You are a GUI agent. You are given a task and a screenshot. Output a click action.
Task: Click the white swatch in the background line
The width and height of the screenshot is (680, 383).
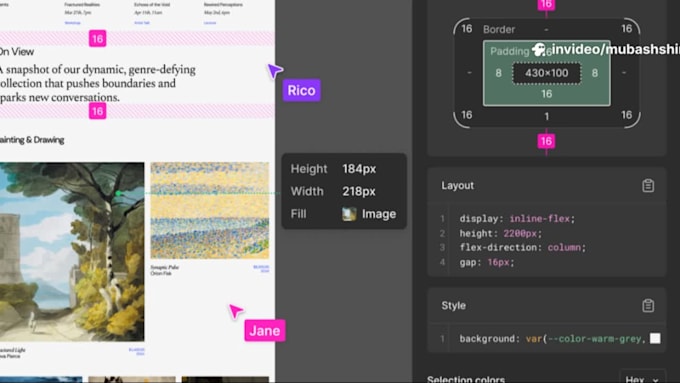click(655, 338)
